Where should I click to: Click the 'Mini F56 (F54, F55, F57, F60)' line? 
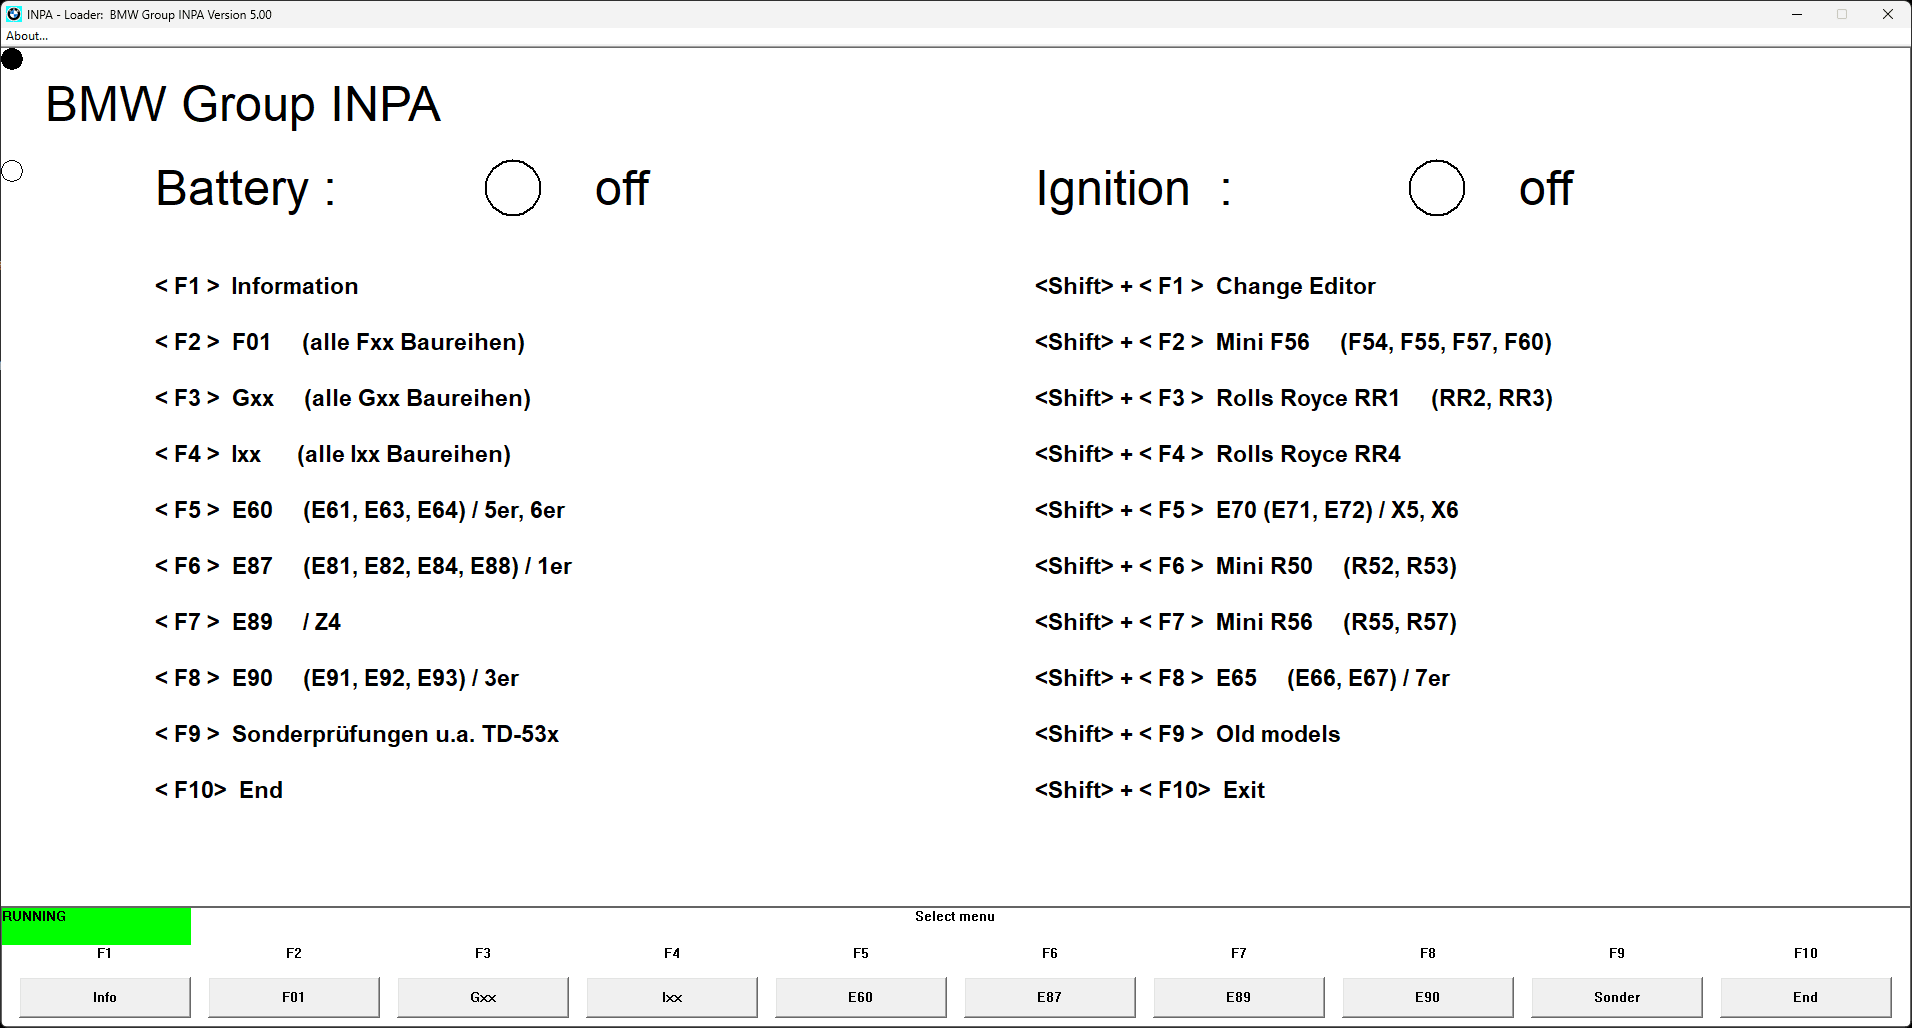(1293, 342)
